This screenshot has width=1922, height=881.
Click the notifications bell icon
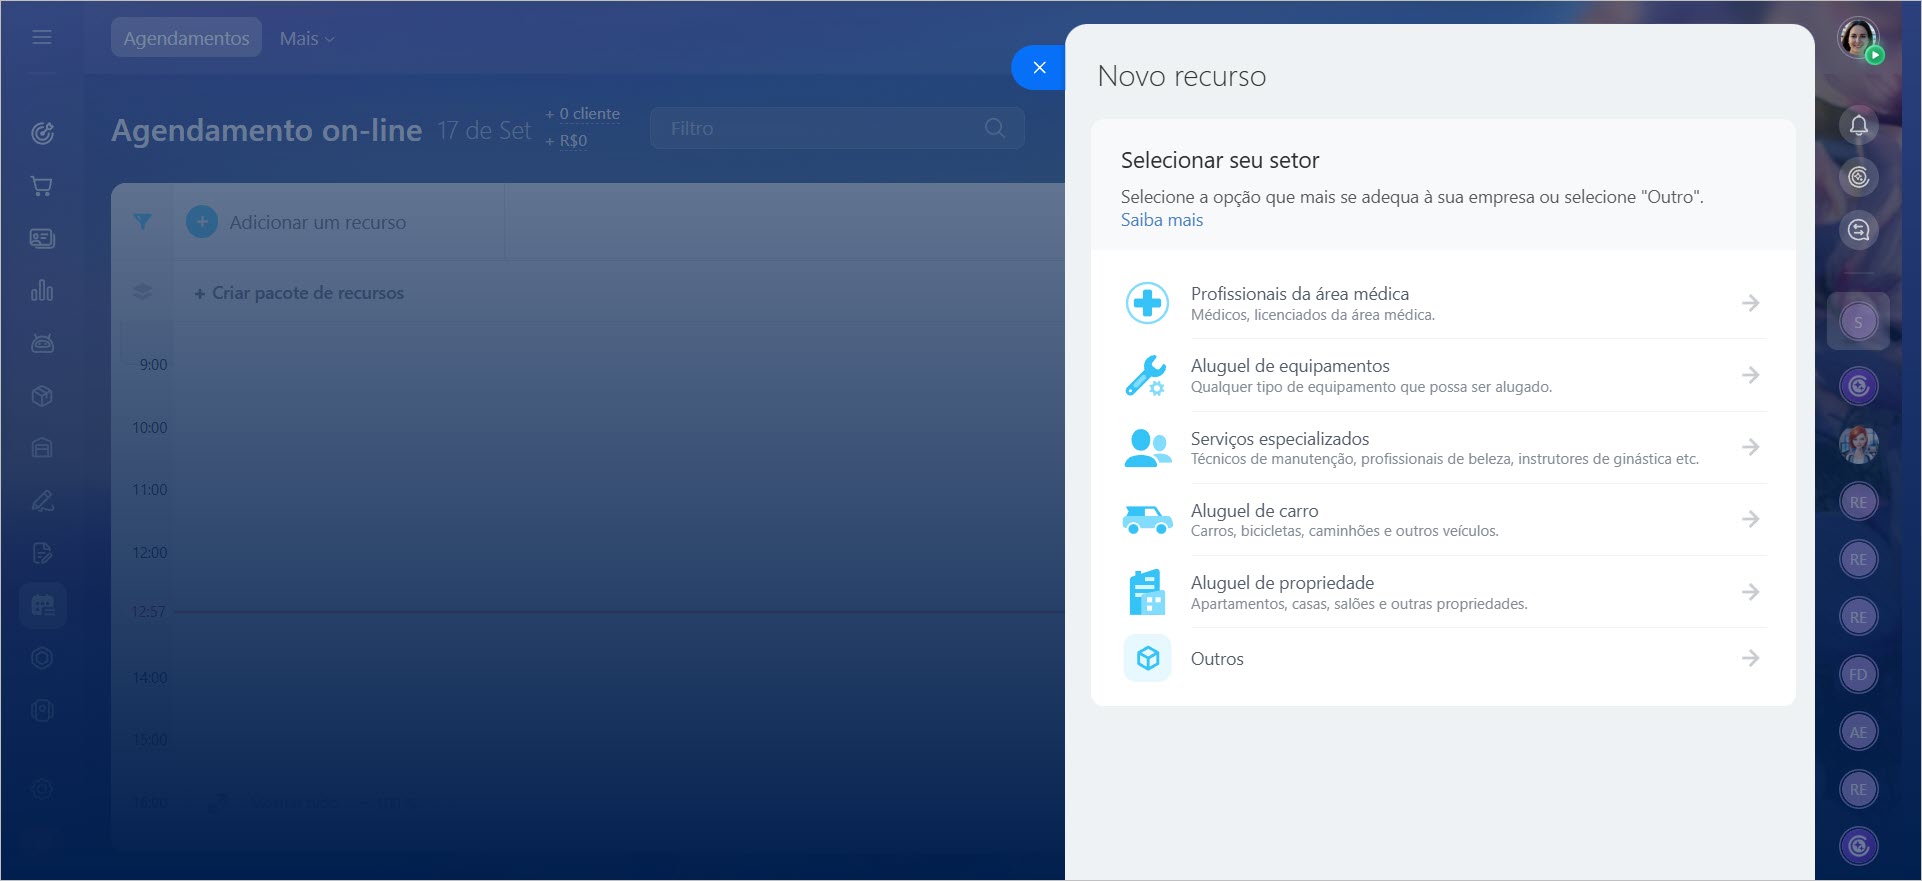pyautogui.click(x=1858, y=126)
